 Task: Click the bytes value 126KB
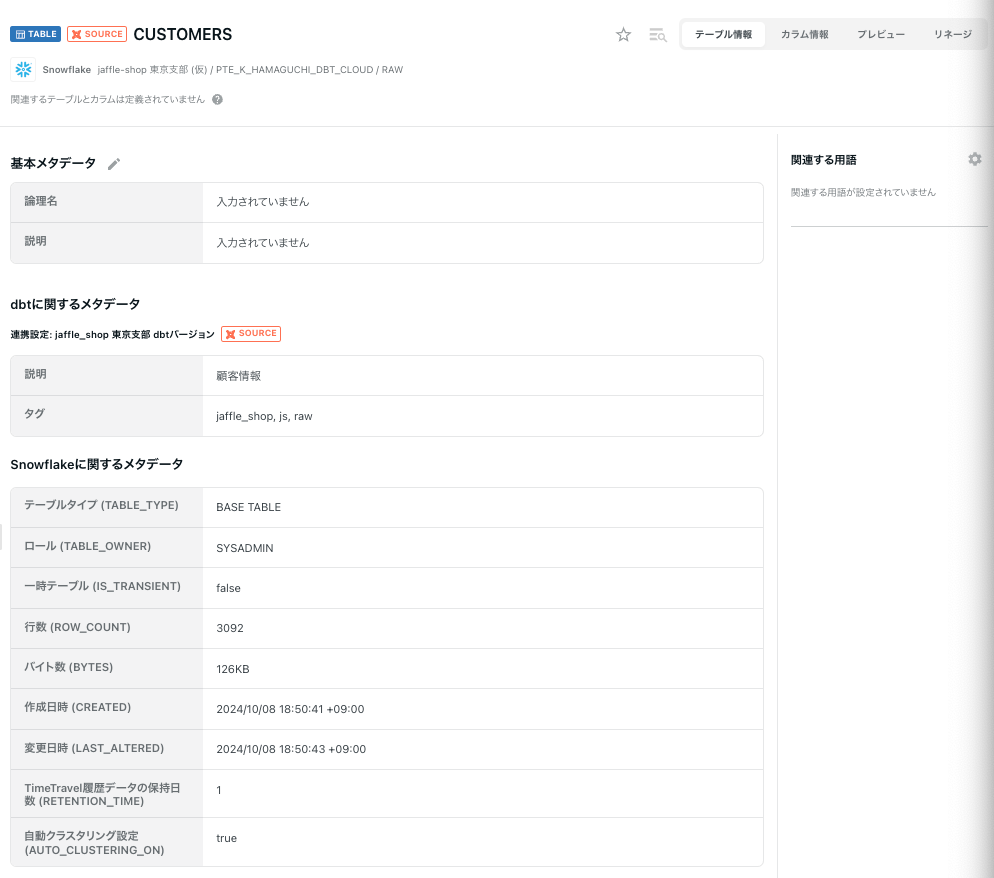pyautogui.click(x=233, y=669)
